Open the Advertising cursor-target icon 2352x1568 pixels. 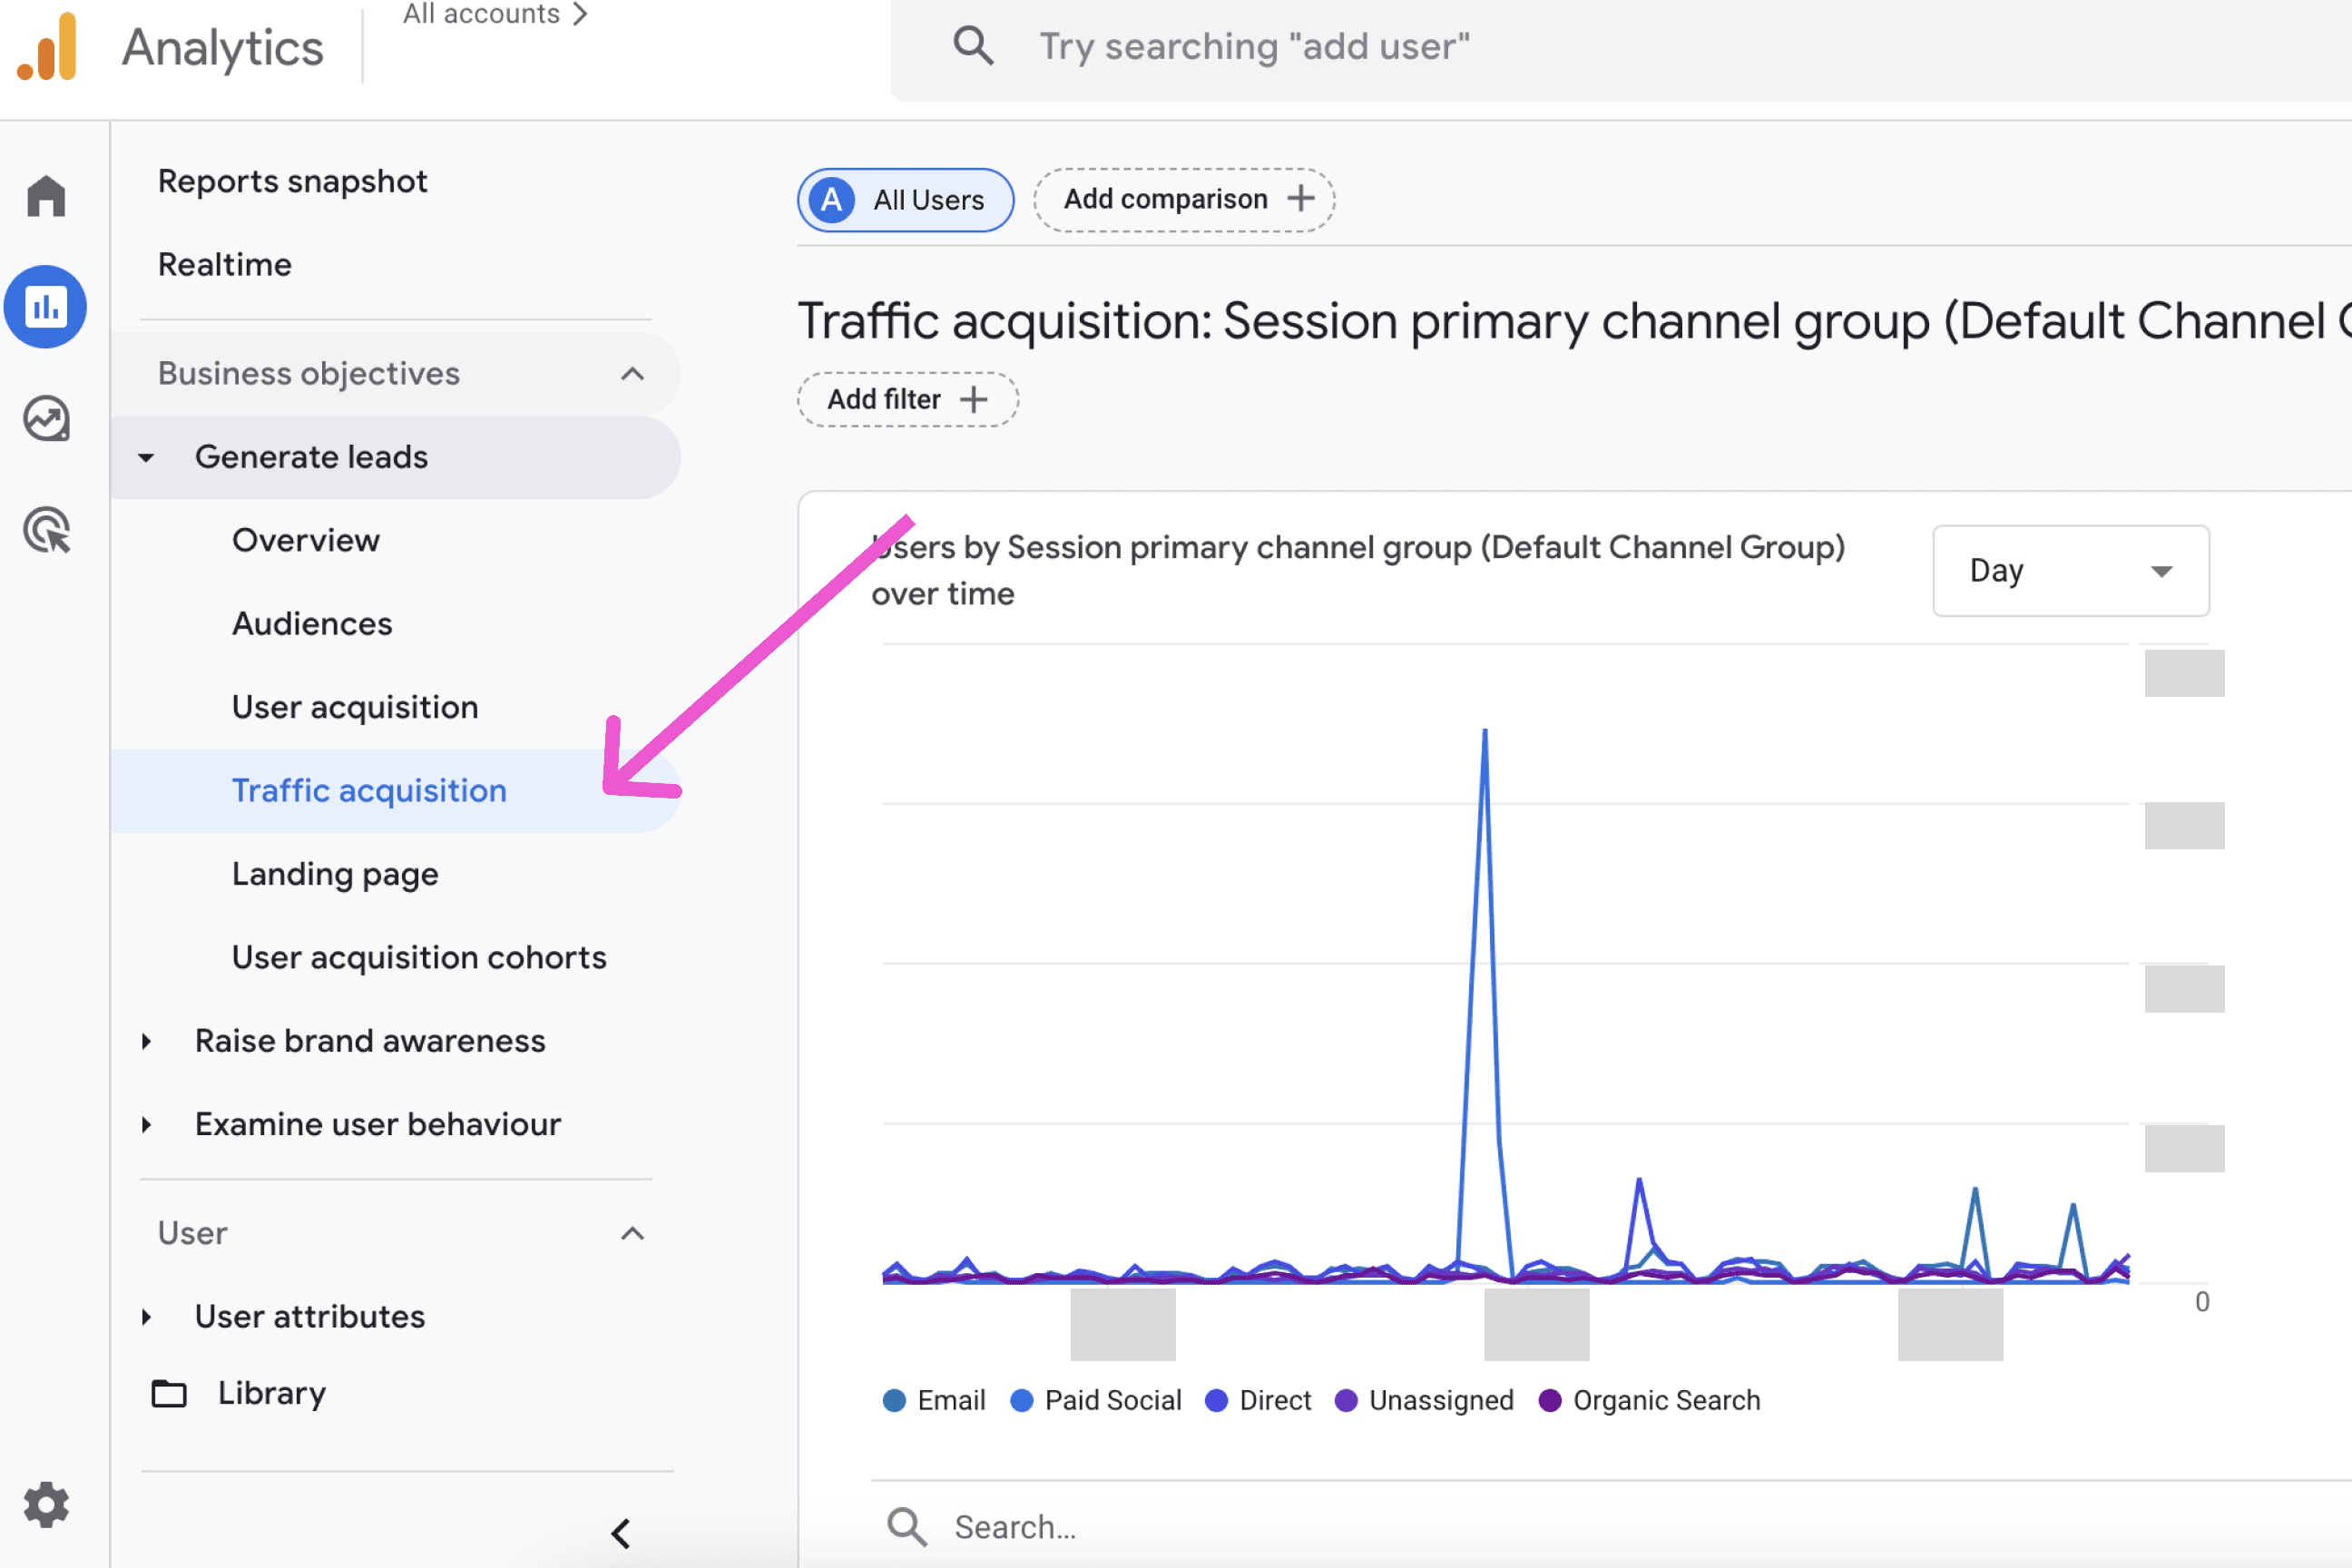[x=46, y=530]
